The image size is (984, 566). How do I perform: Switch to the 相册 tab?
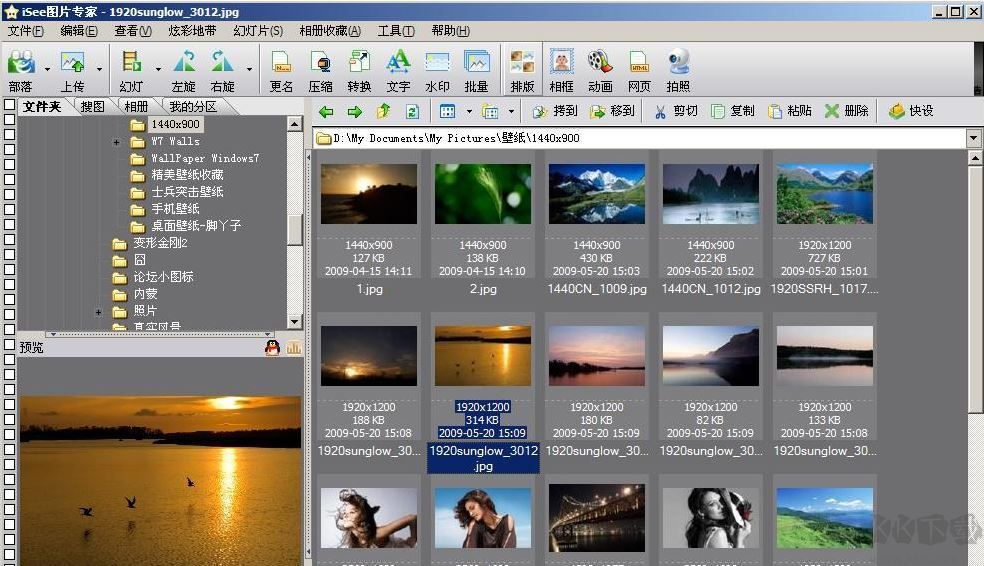pos(136,106)
